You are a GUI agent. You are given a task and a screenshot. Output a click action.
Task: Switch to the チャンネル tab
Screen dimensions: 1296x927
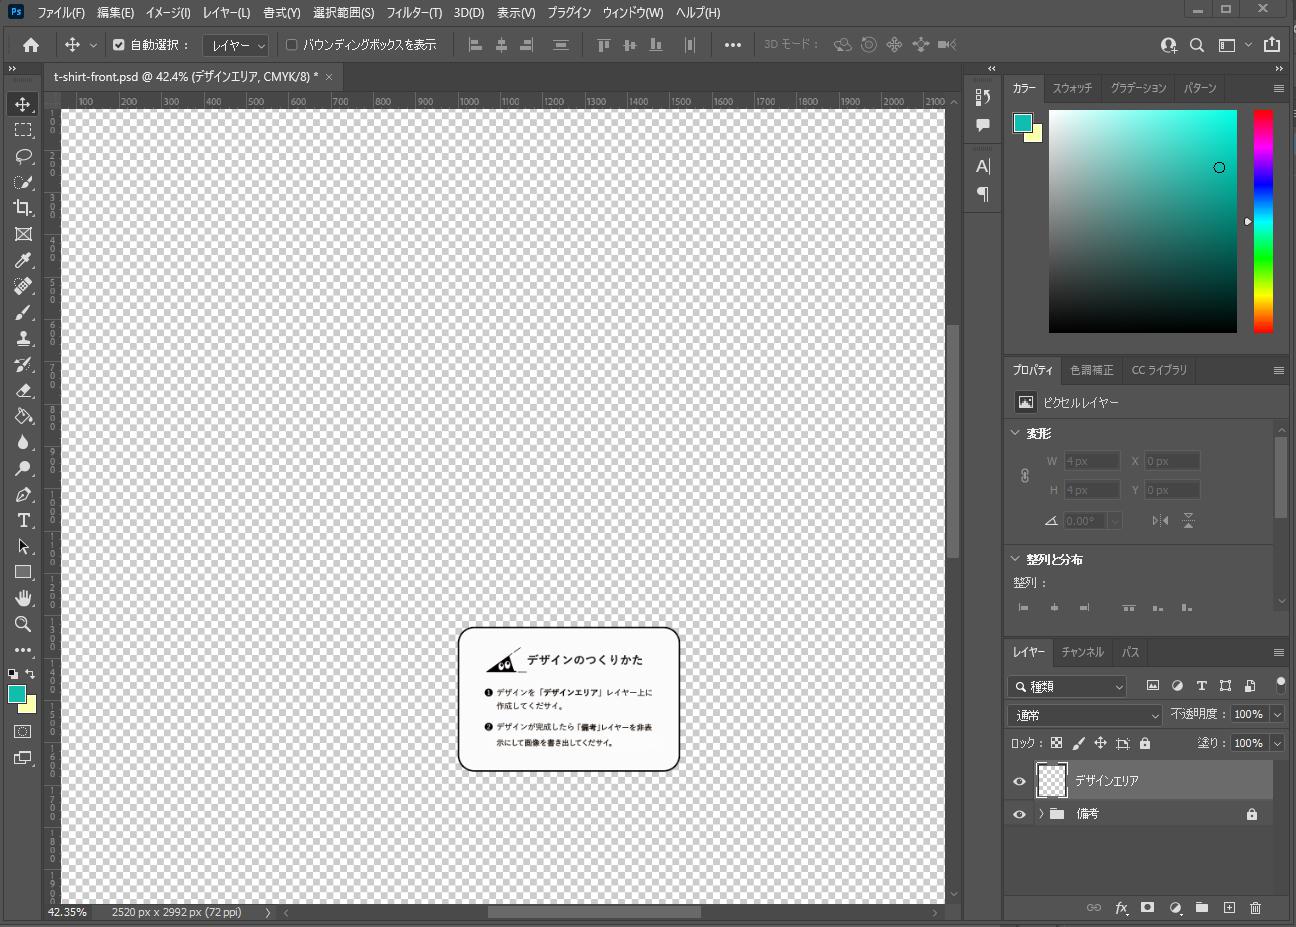tap(1082, 652)
